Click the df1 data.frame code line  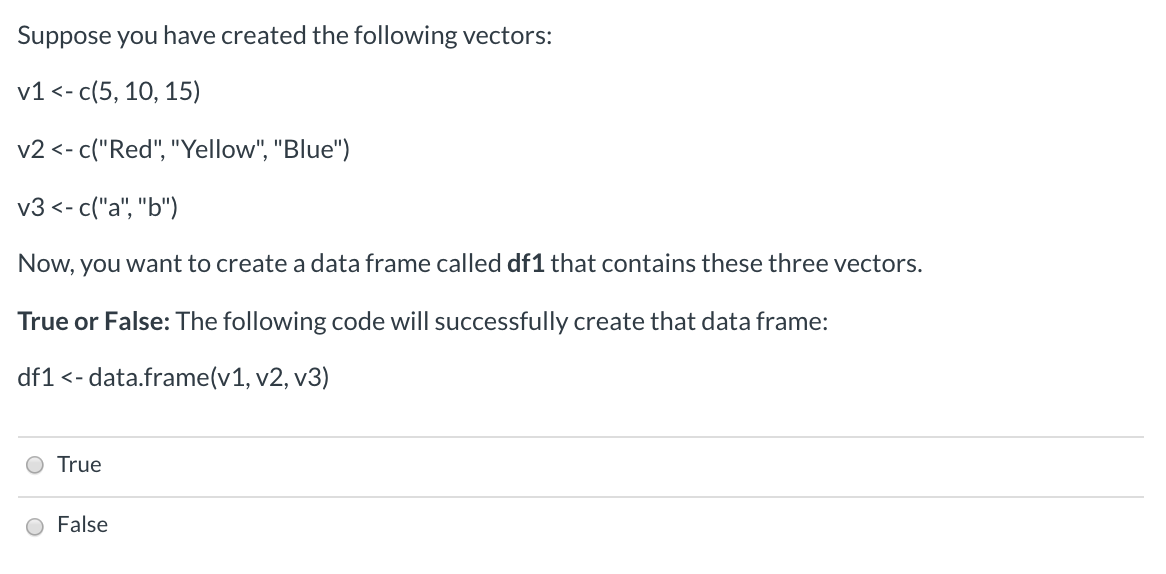[173, 378]
